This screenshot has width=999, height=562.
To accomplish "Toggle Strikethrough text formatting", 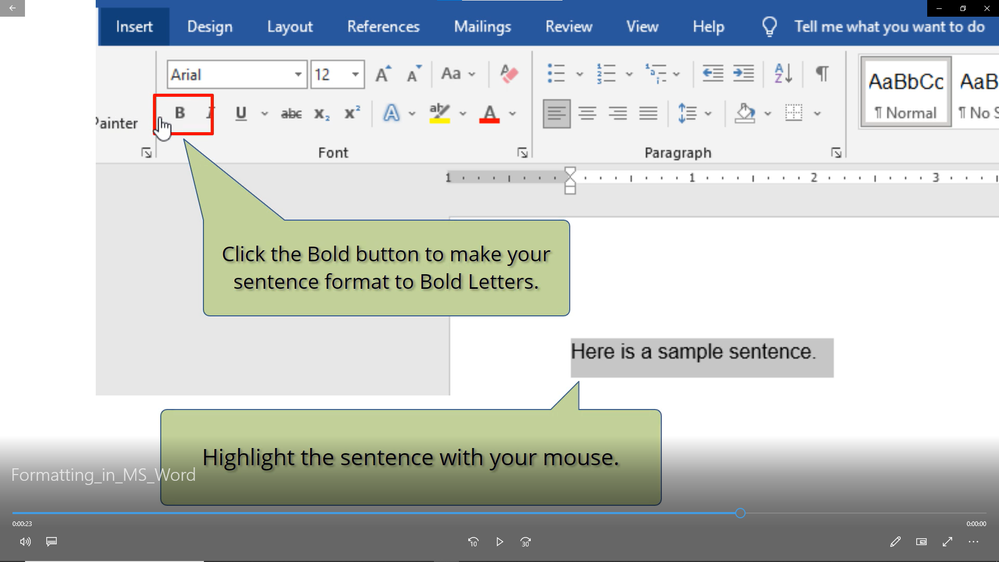I will [291, 114].
